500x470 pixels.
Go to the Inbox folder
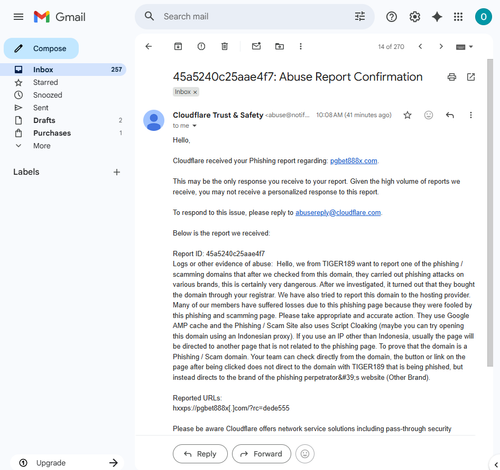pos(63,69)
